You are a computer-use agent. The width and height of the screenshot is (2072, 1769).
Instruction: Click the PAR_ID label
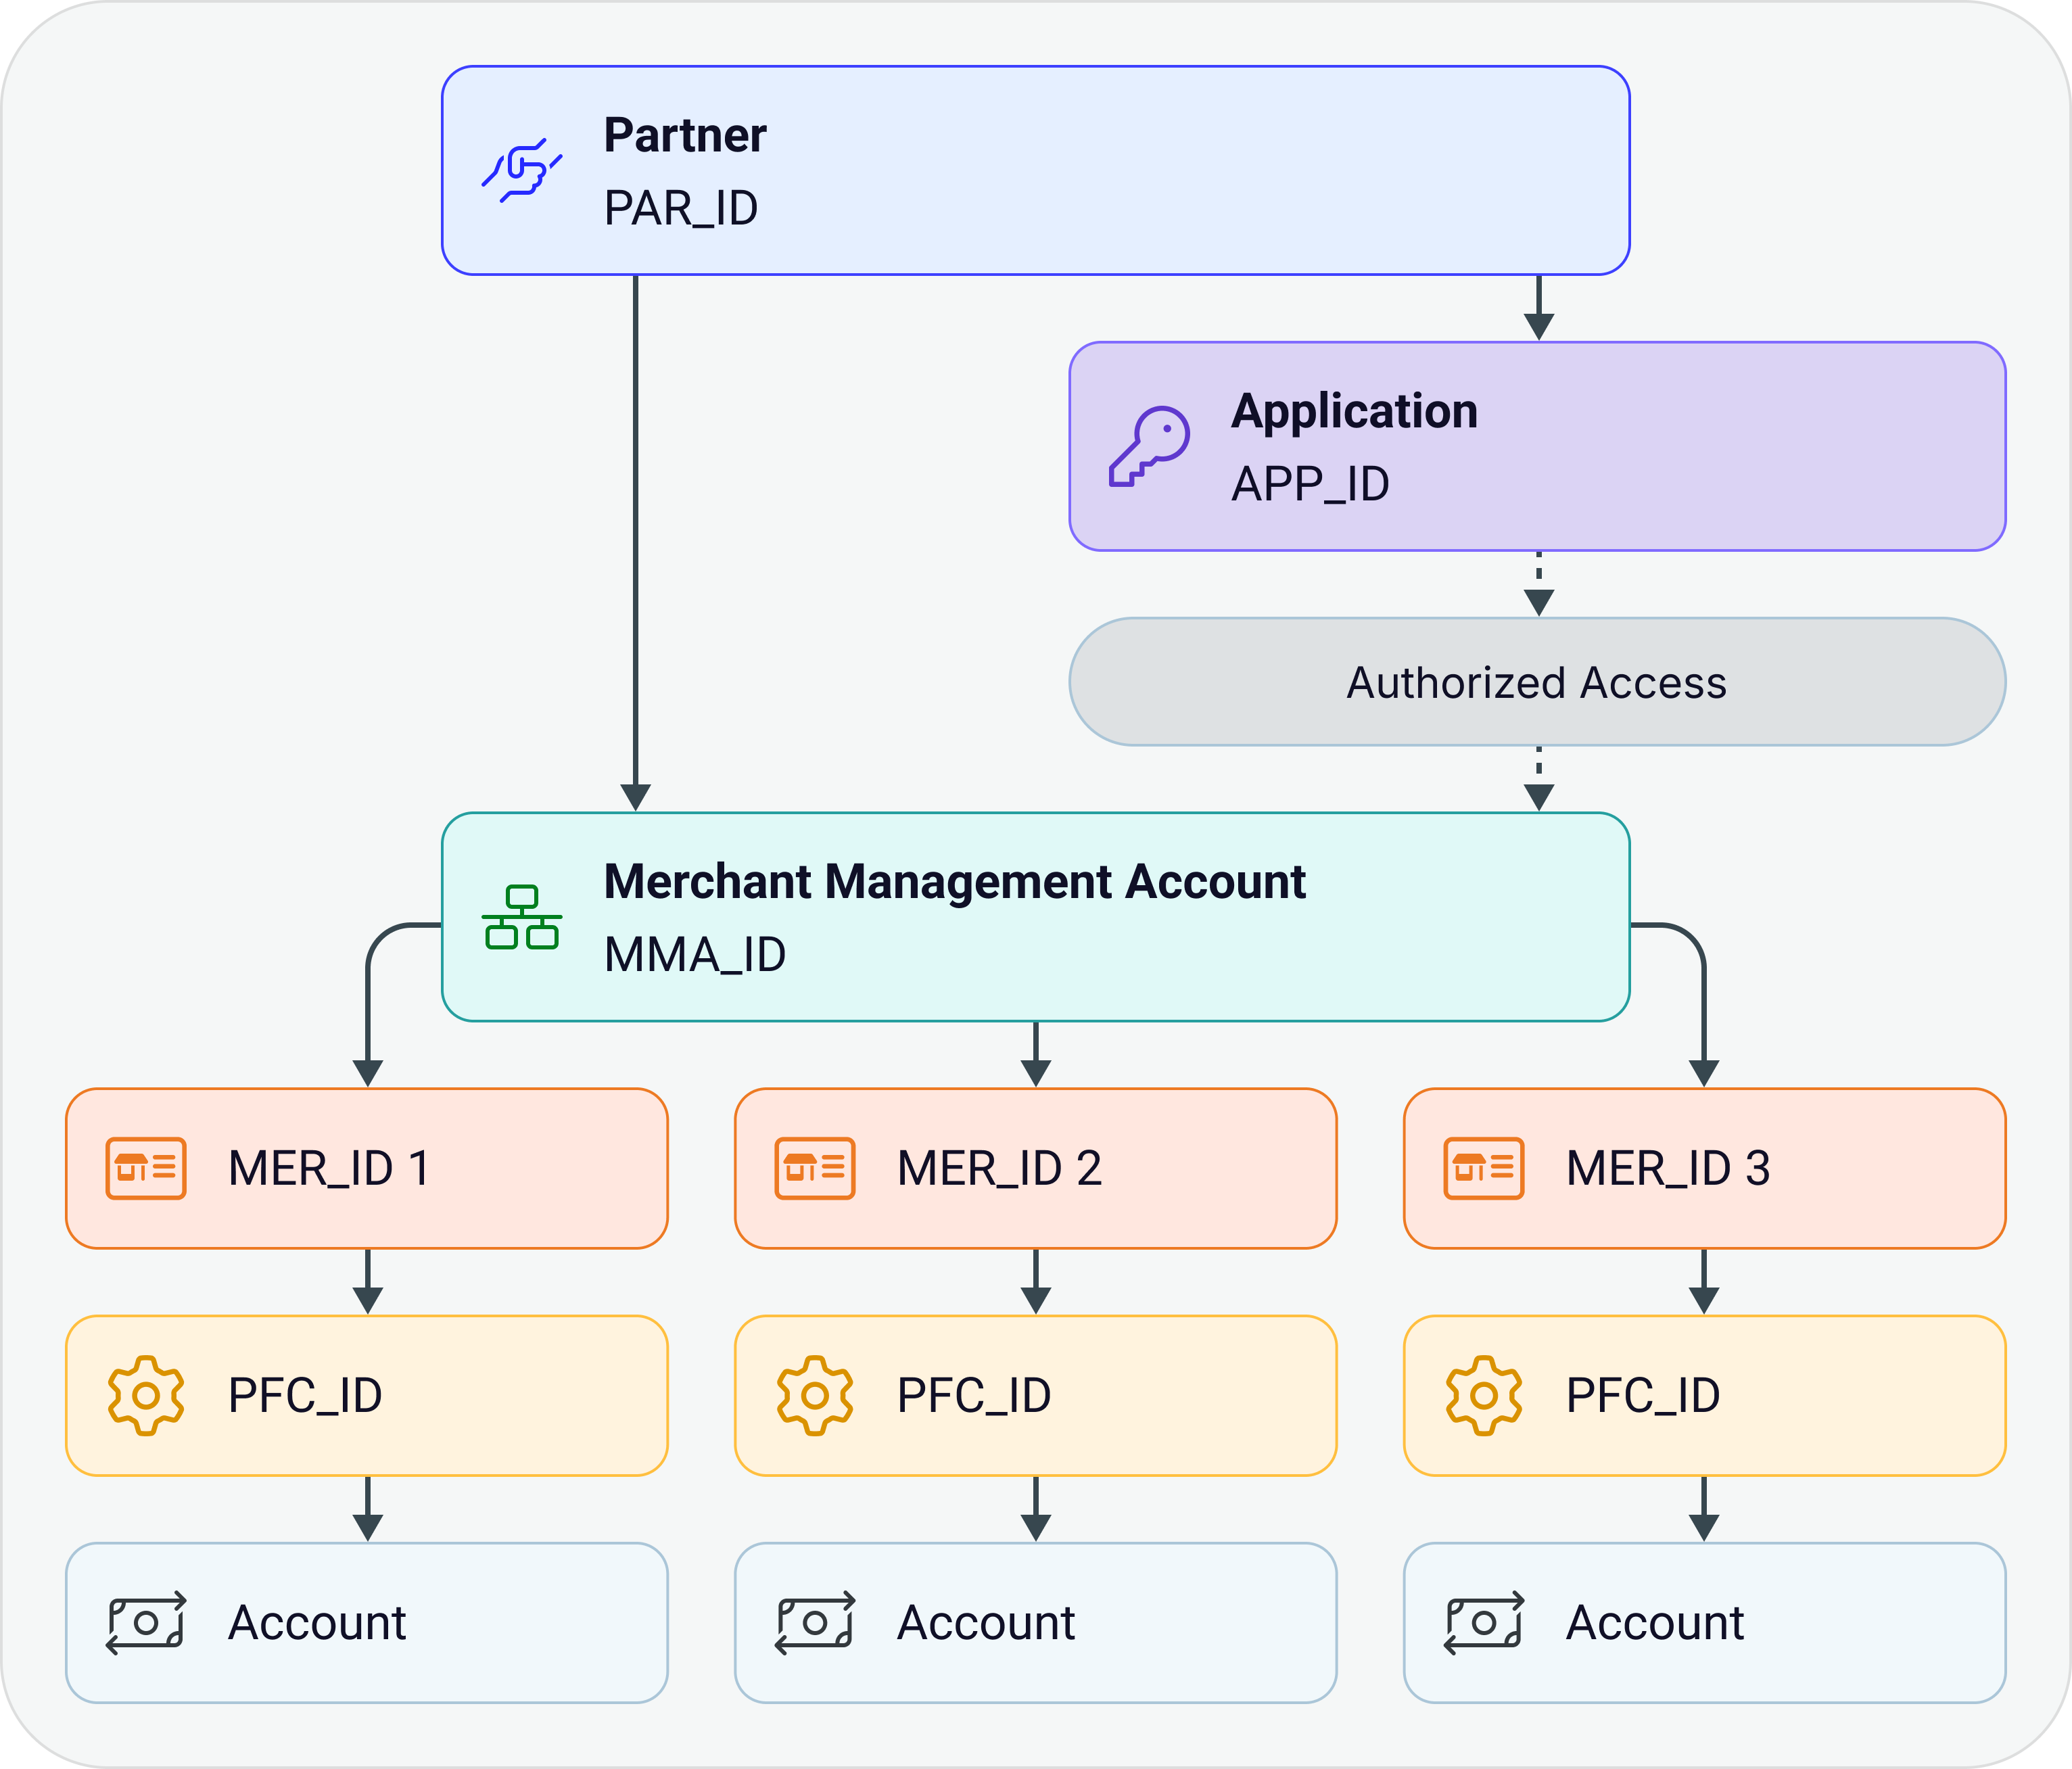pos(681,209)
